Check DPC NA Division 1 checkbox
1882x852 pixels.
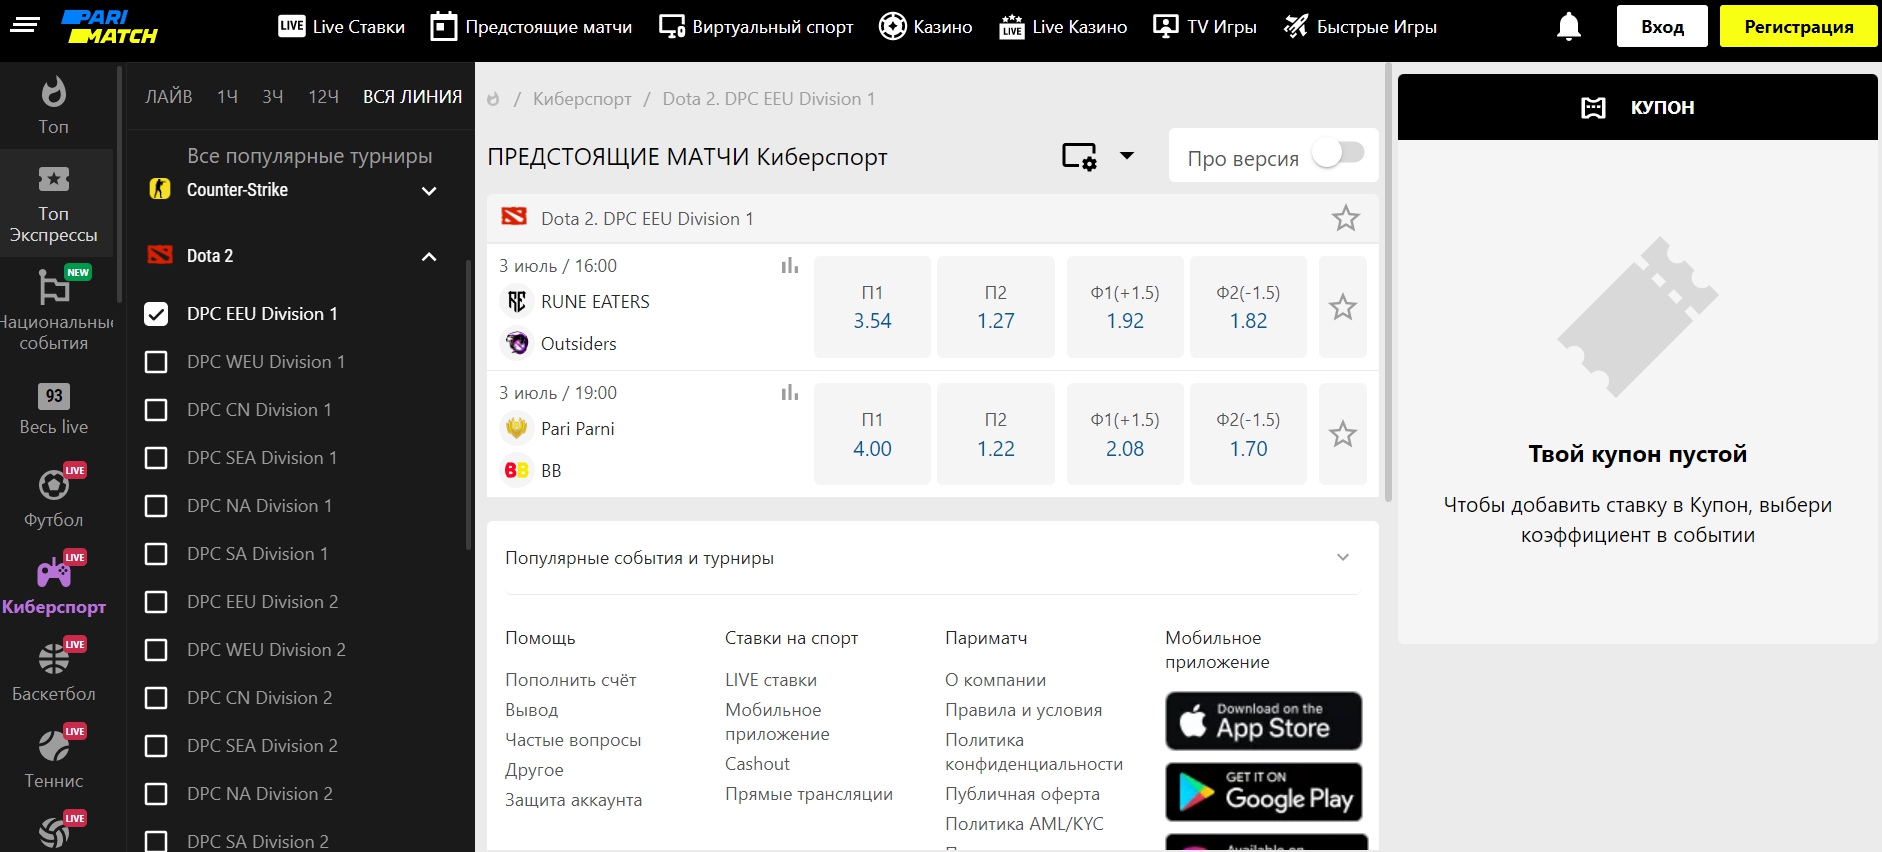point(156,506)
